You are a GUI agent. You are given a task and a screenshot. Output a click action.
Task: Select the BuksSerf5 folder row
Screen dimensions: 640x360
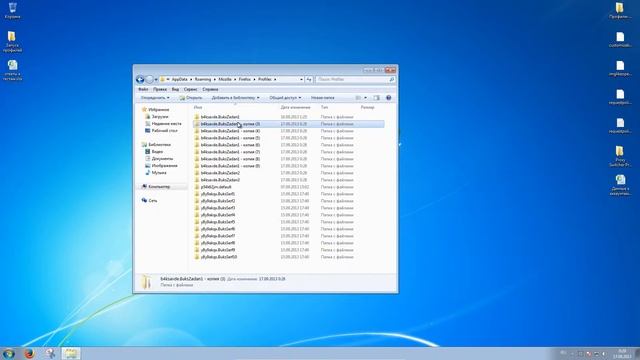click(x=288, y=222)
